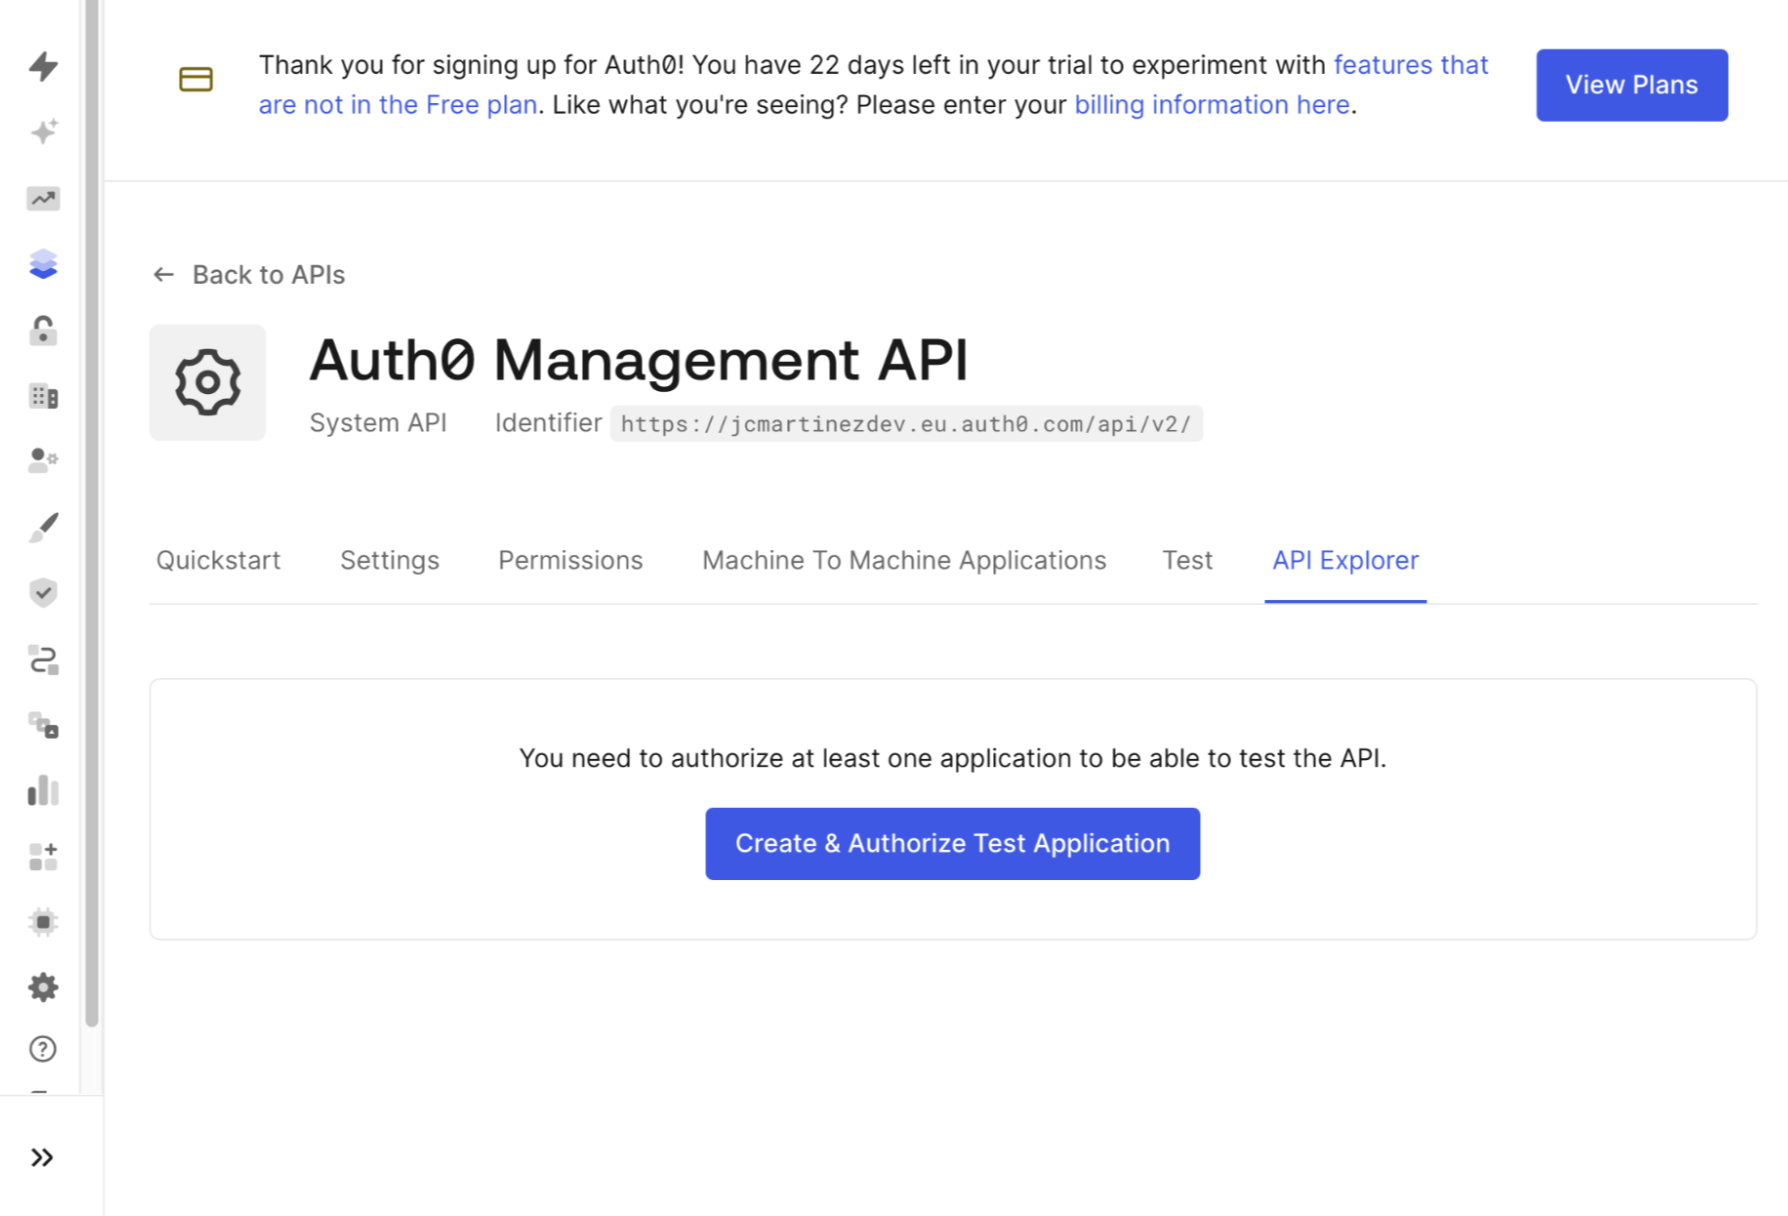Open the Getting Started lightning icon
Viewport: 1788px width, 1216px height.
tap(43, 67)
